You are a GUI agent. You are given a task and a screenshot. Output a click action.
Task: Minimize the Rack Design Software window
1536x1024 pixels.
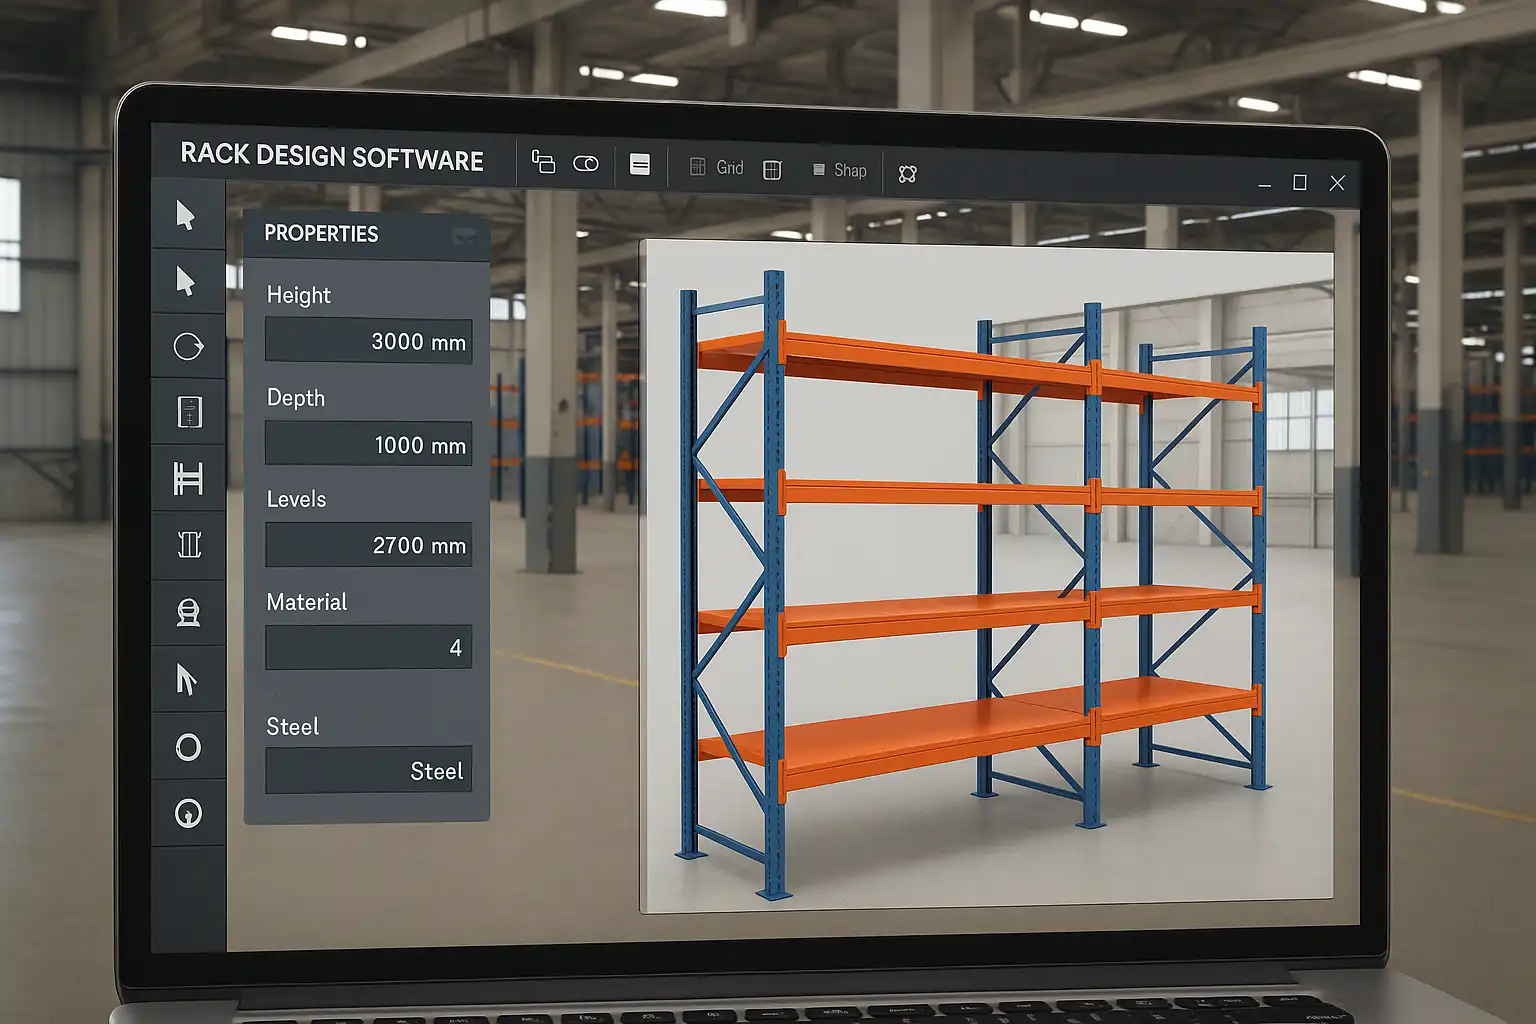click(x=1265, y=185)
